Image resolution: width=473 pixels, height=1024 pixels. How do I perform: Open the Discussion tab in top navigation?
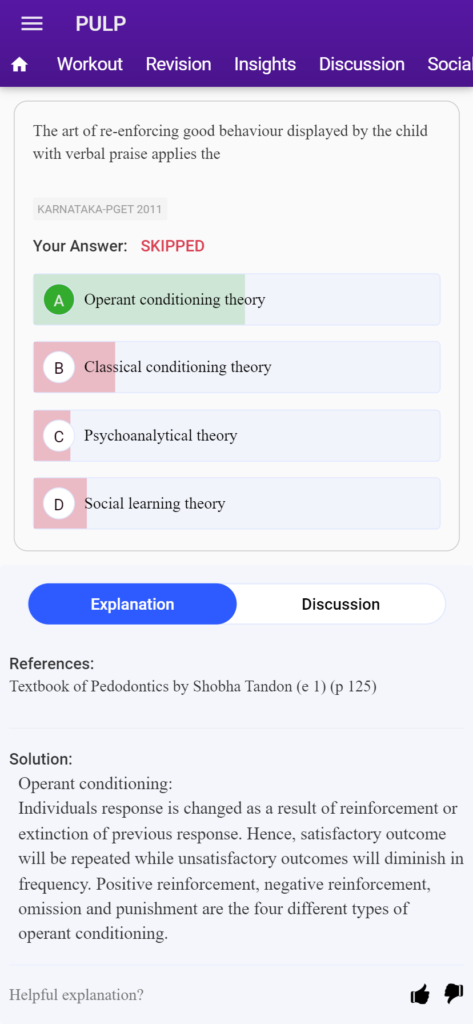(x=361, y=64)
